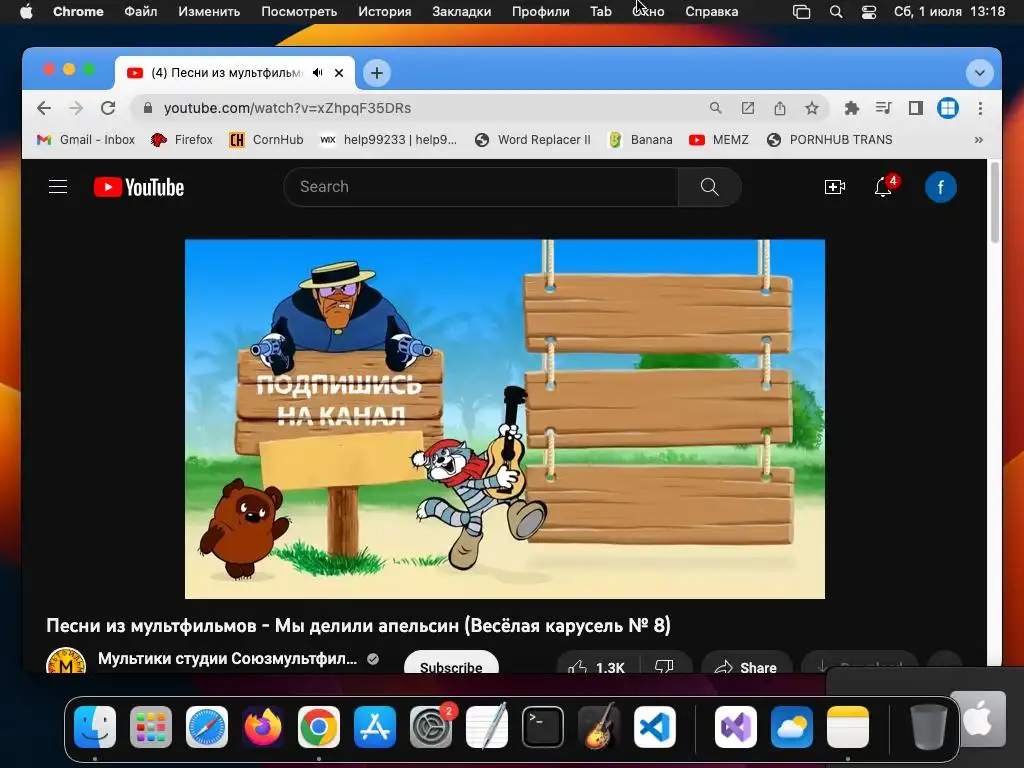Open Control Center in menu bar
The image size is (1024, 768).
tap(869, 12)
